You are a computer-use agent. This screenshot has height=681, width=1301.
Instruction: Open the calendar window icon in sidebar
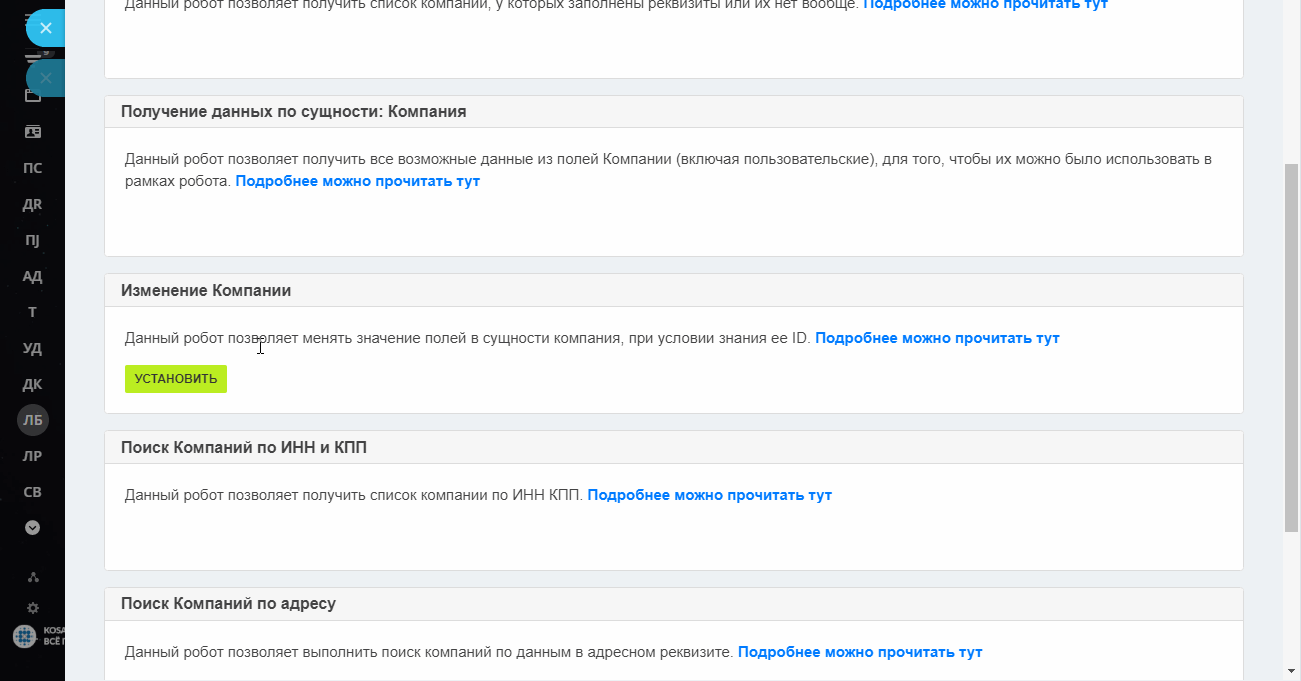(x=33, y=96)
